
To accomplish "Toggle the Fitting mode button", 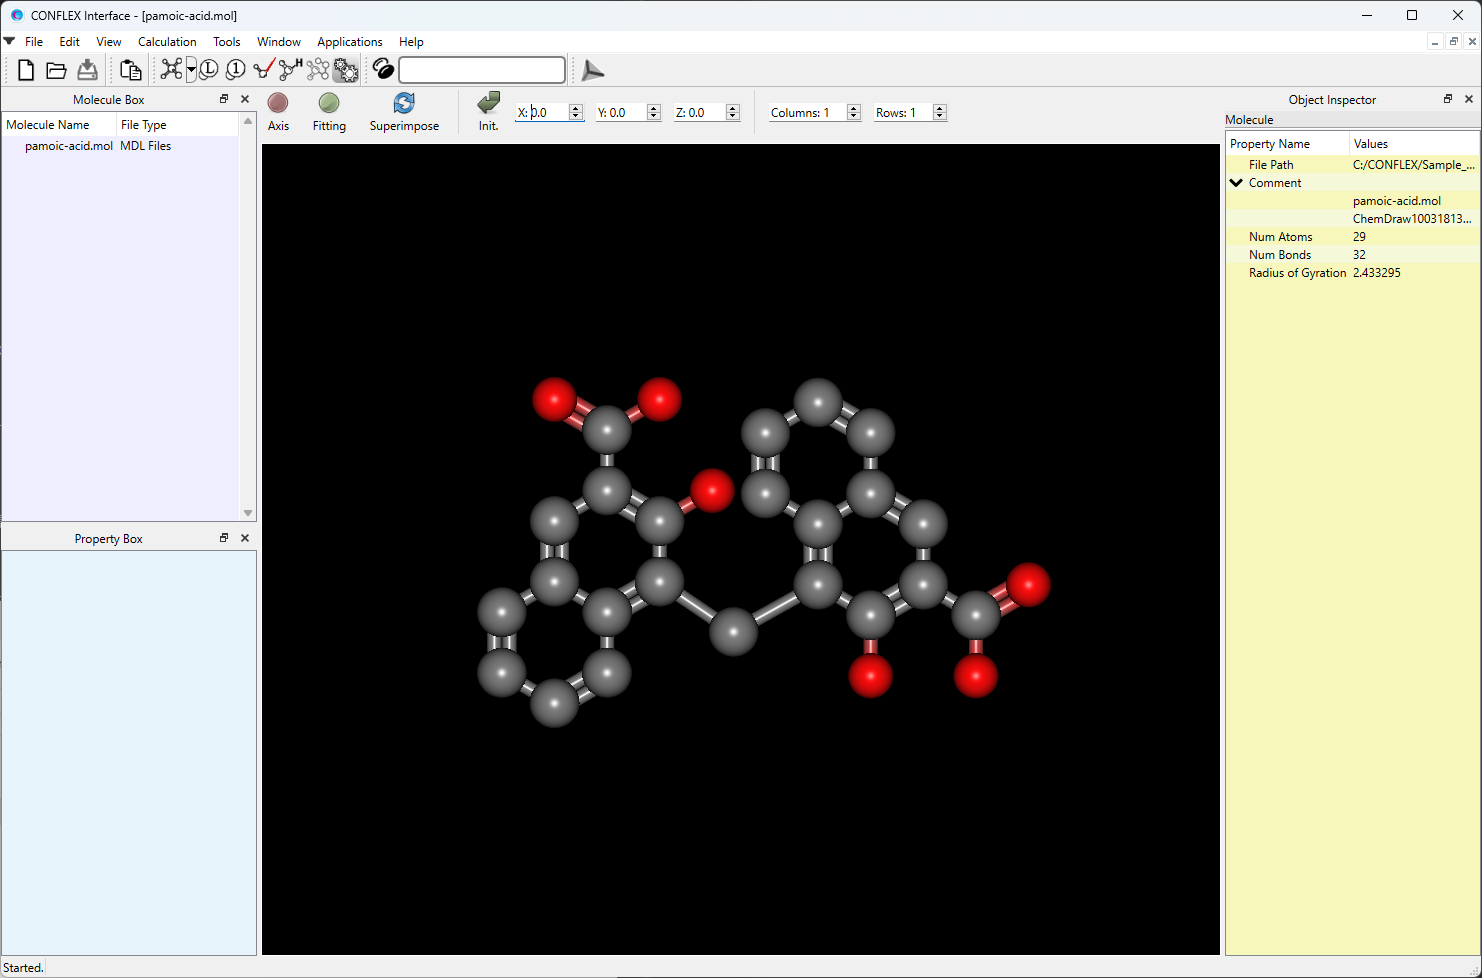I will point(329,103).
